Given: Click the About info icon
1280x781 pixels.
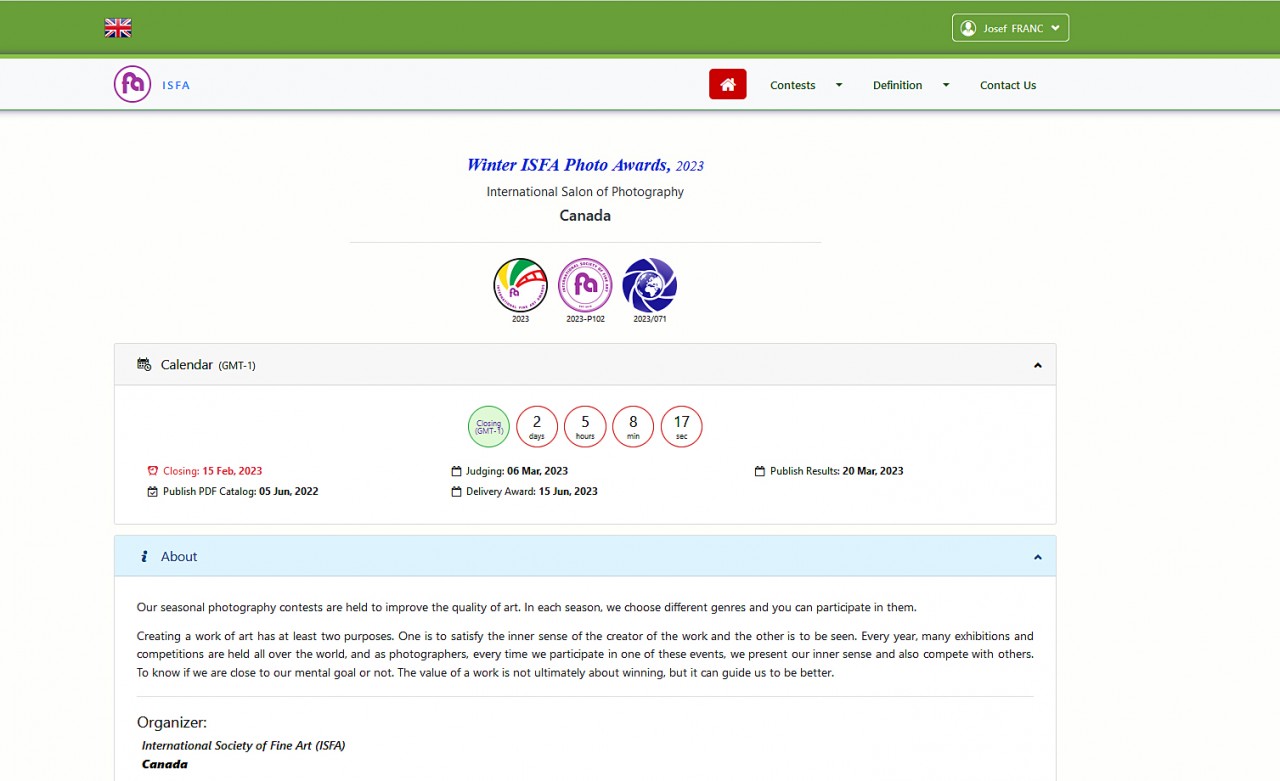Looking at the screenshot, I should 144,556.
